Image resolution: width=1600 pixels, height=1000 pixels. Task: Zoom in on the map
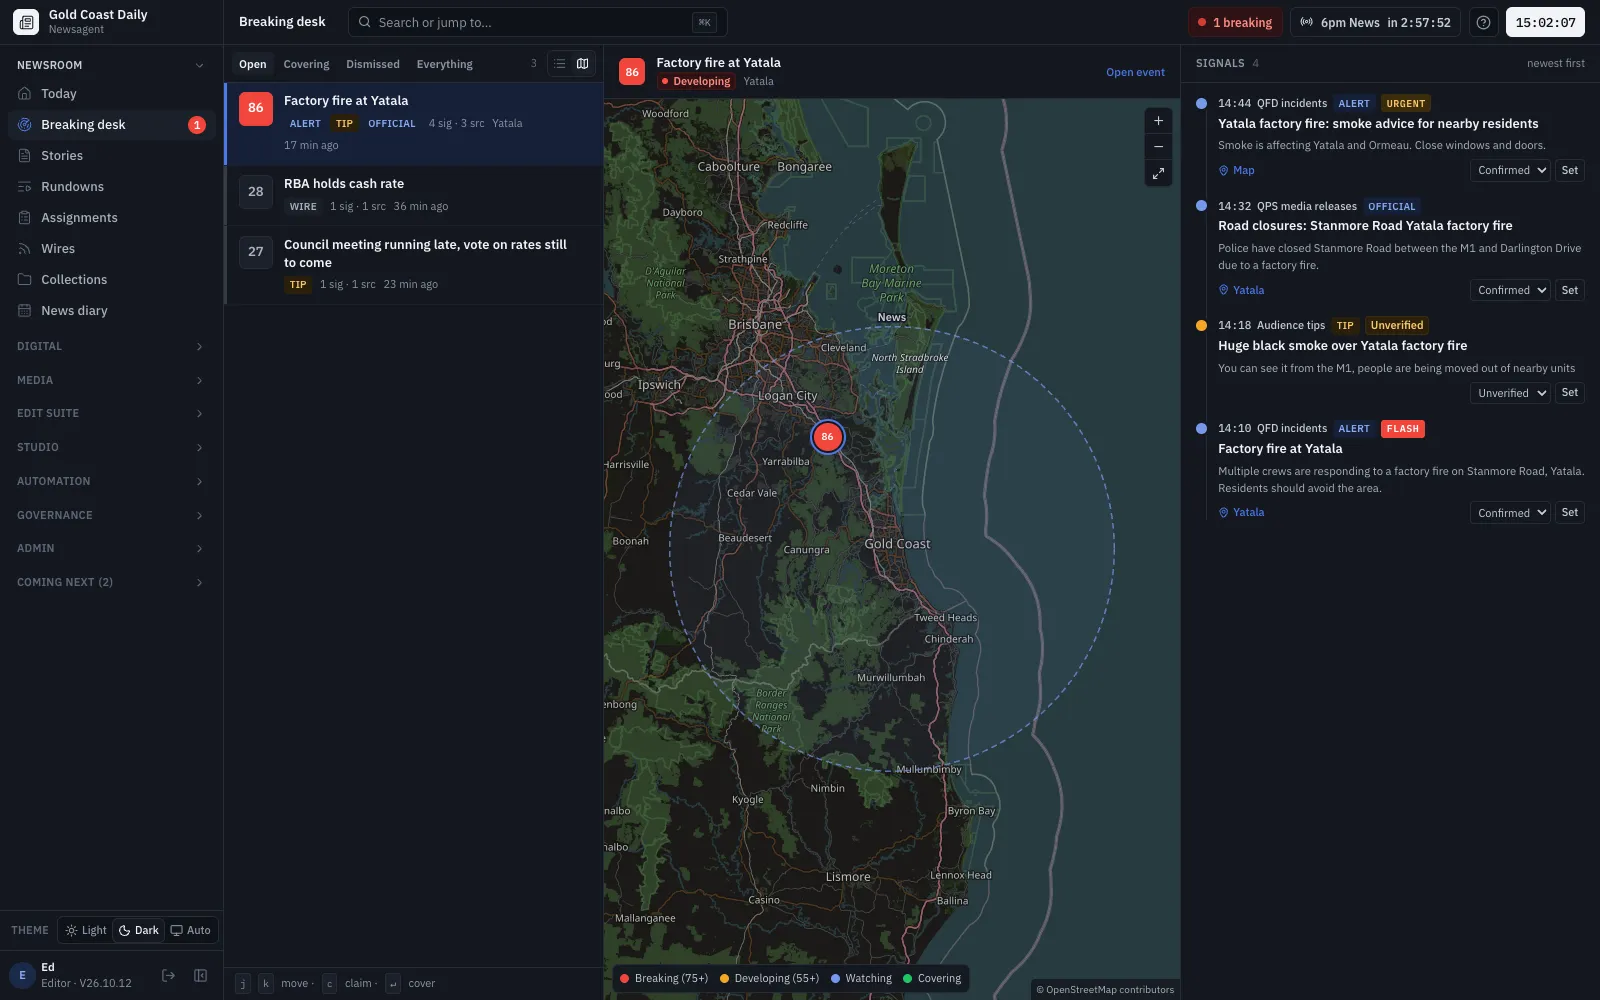click(x=1158, y=121)
